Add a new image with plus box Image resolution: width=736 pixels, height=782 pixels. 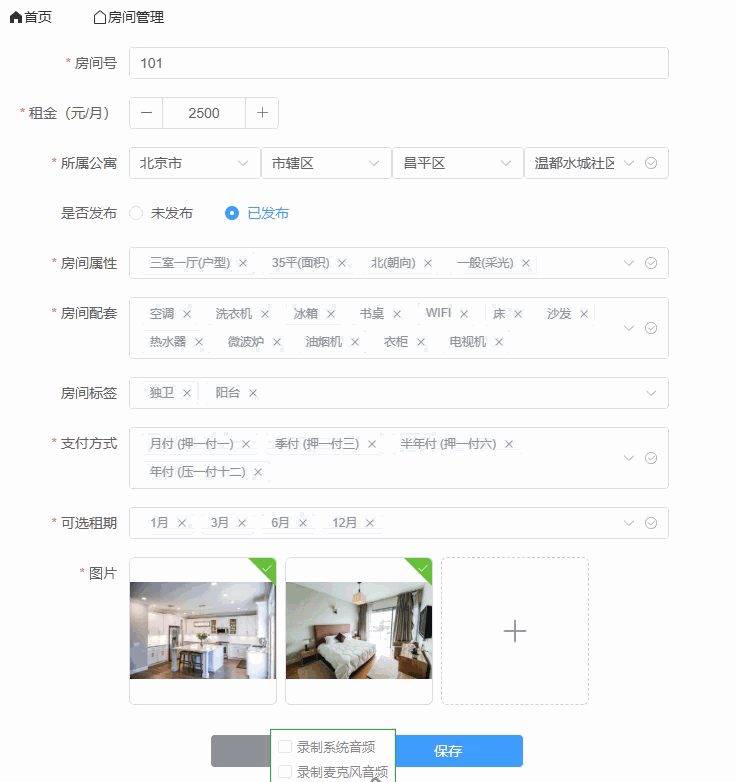[x=515, y=631]
